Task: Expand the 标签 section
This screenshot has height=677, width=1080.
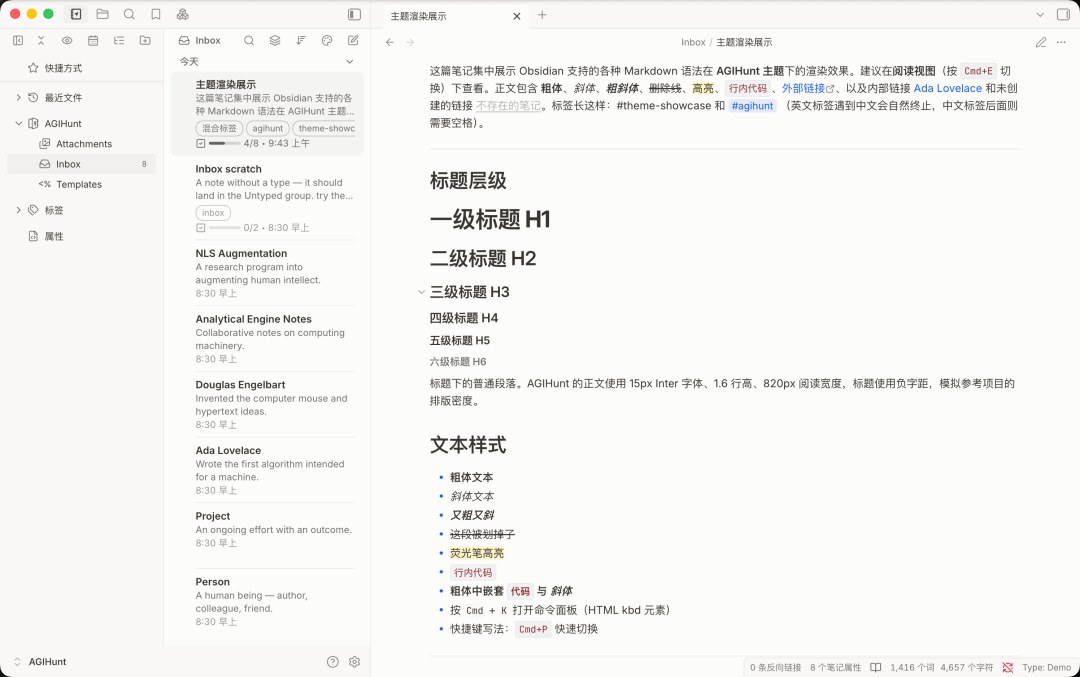Action: pyautogui.click(x=19, y=210)
